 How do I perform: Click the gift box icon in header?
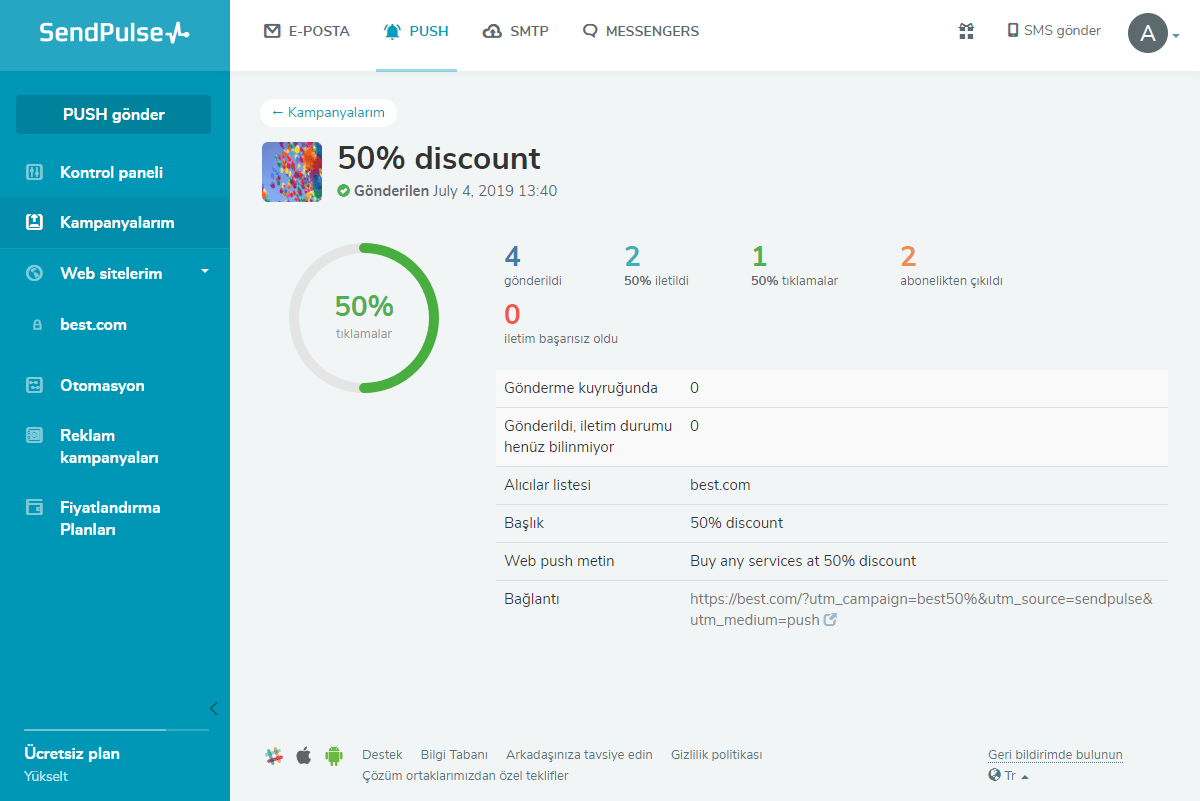tap(966, 31)
